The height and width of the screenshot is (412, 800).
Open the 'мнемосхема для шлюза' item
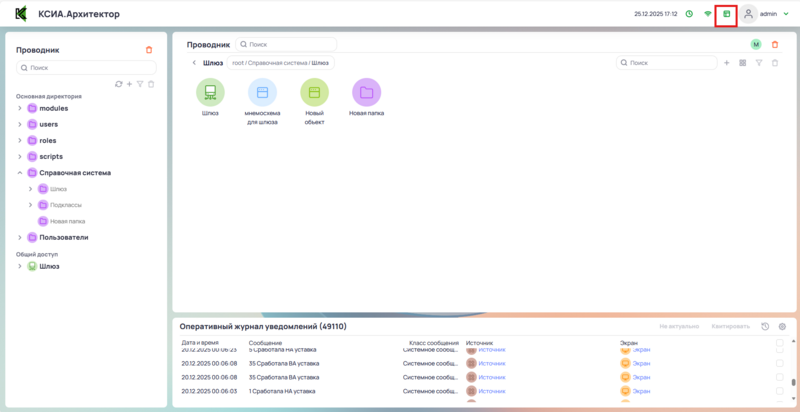262,93
